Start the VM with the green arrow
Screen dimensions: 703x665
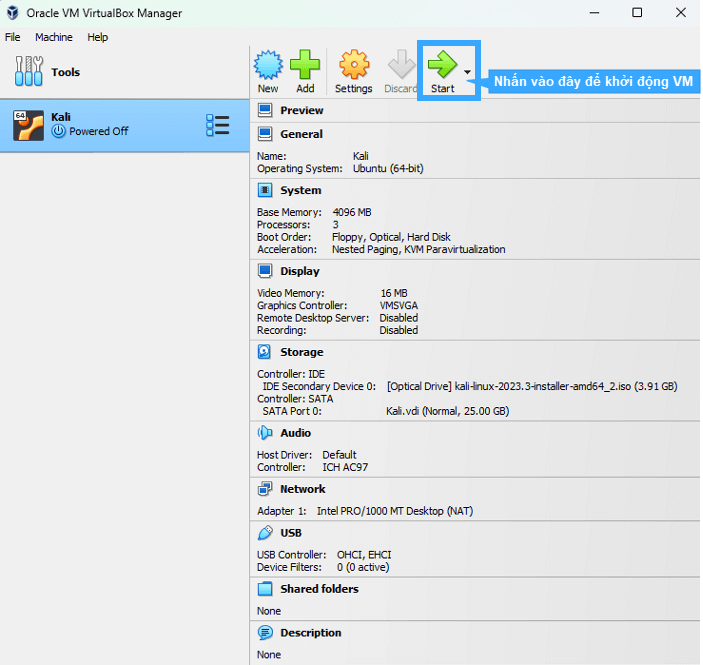coord(442,64)
